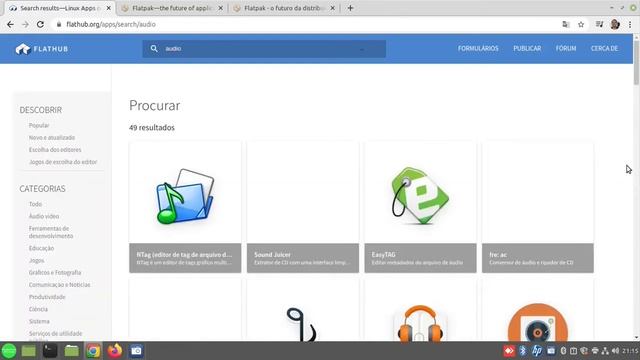Image resolution: width=640 pixels, height=360 pixels.
Task: Select the Todo category
Action: coord(35,204)
